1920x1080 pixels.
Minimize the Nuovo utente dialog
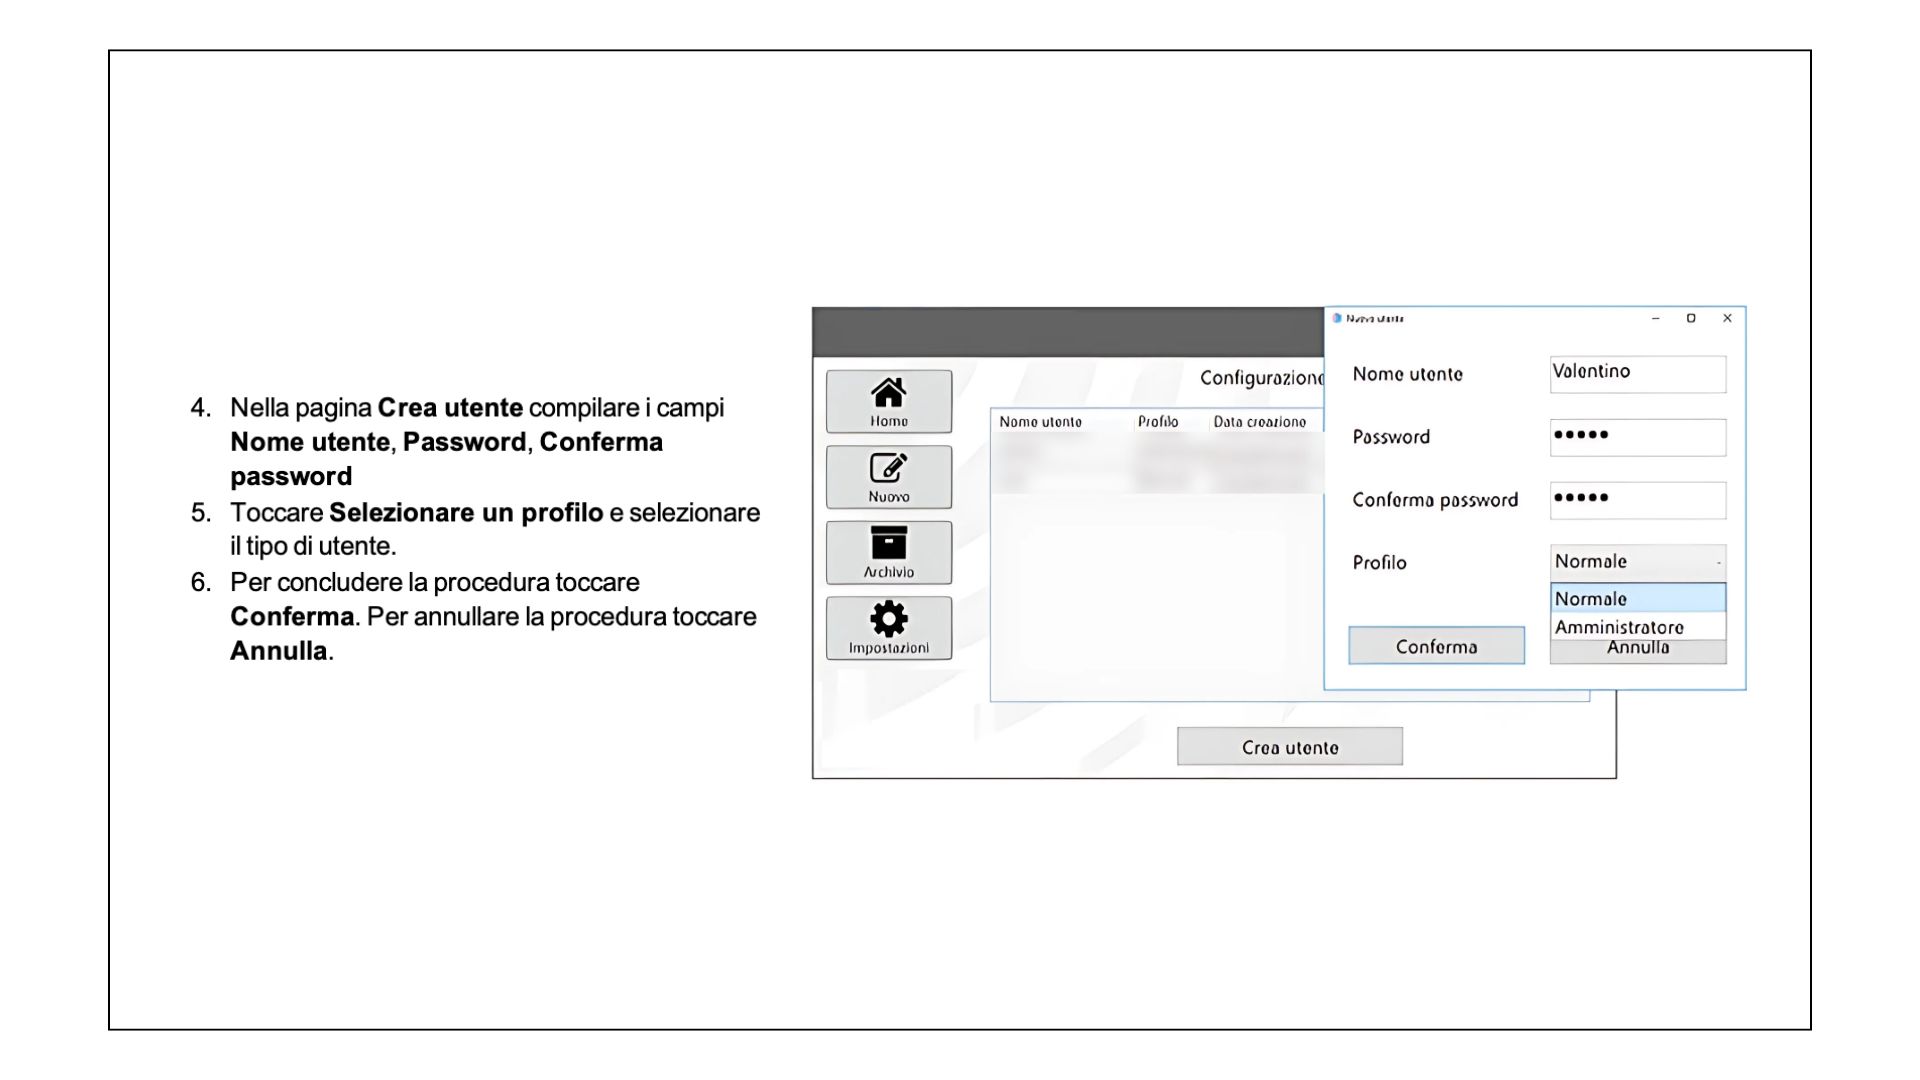click(1655, 318)
